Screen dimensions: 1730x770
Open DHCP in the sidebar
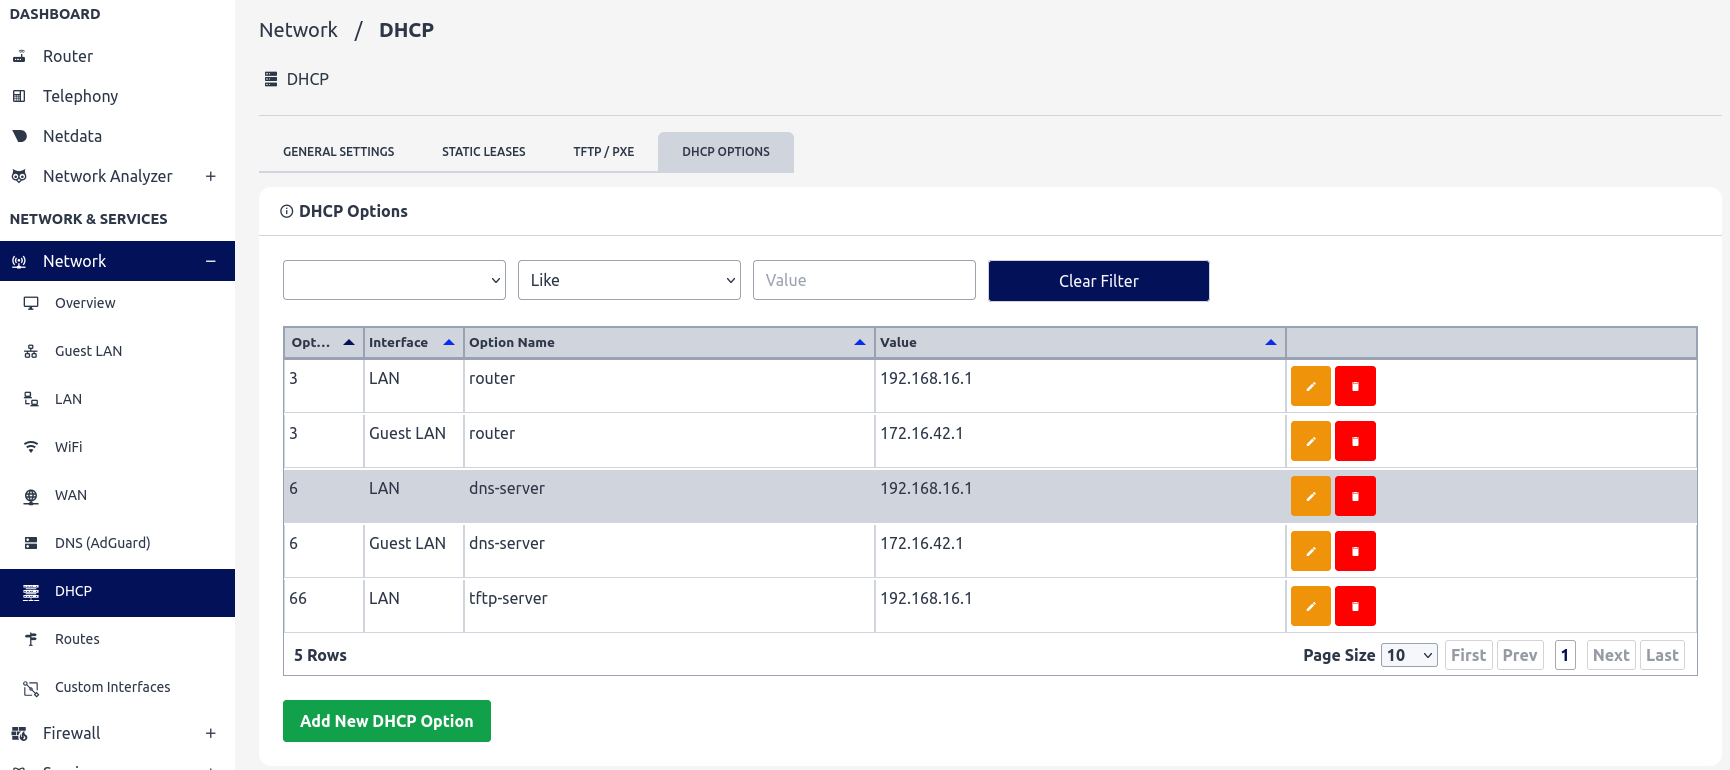(118, 592)
